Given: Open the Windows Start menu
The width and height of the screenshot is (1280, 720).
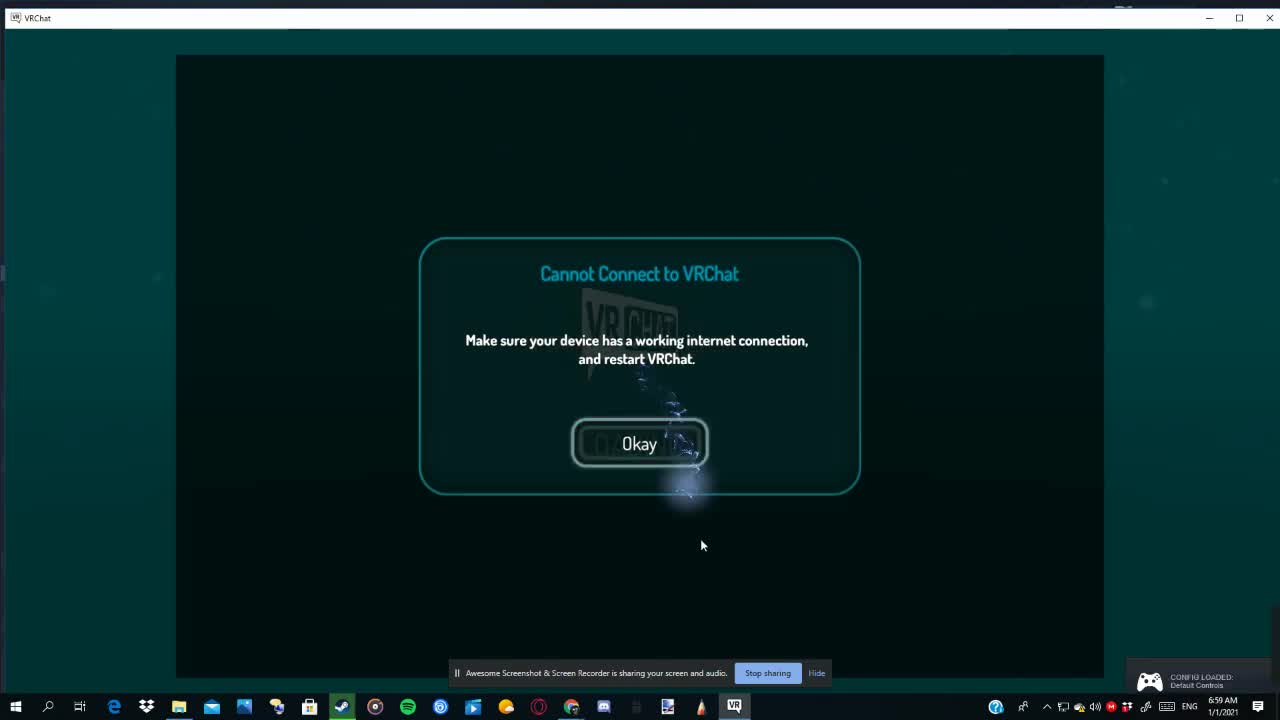Looking at the screenshot, I should coord(15,707).
